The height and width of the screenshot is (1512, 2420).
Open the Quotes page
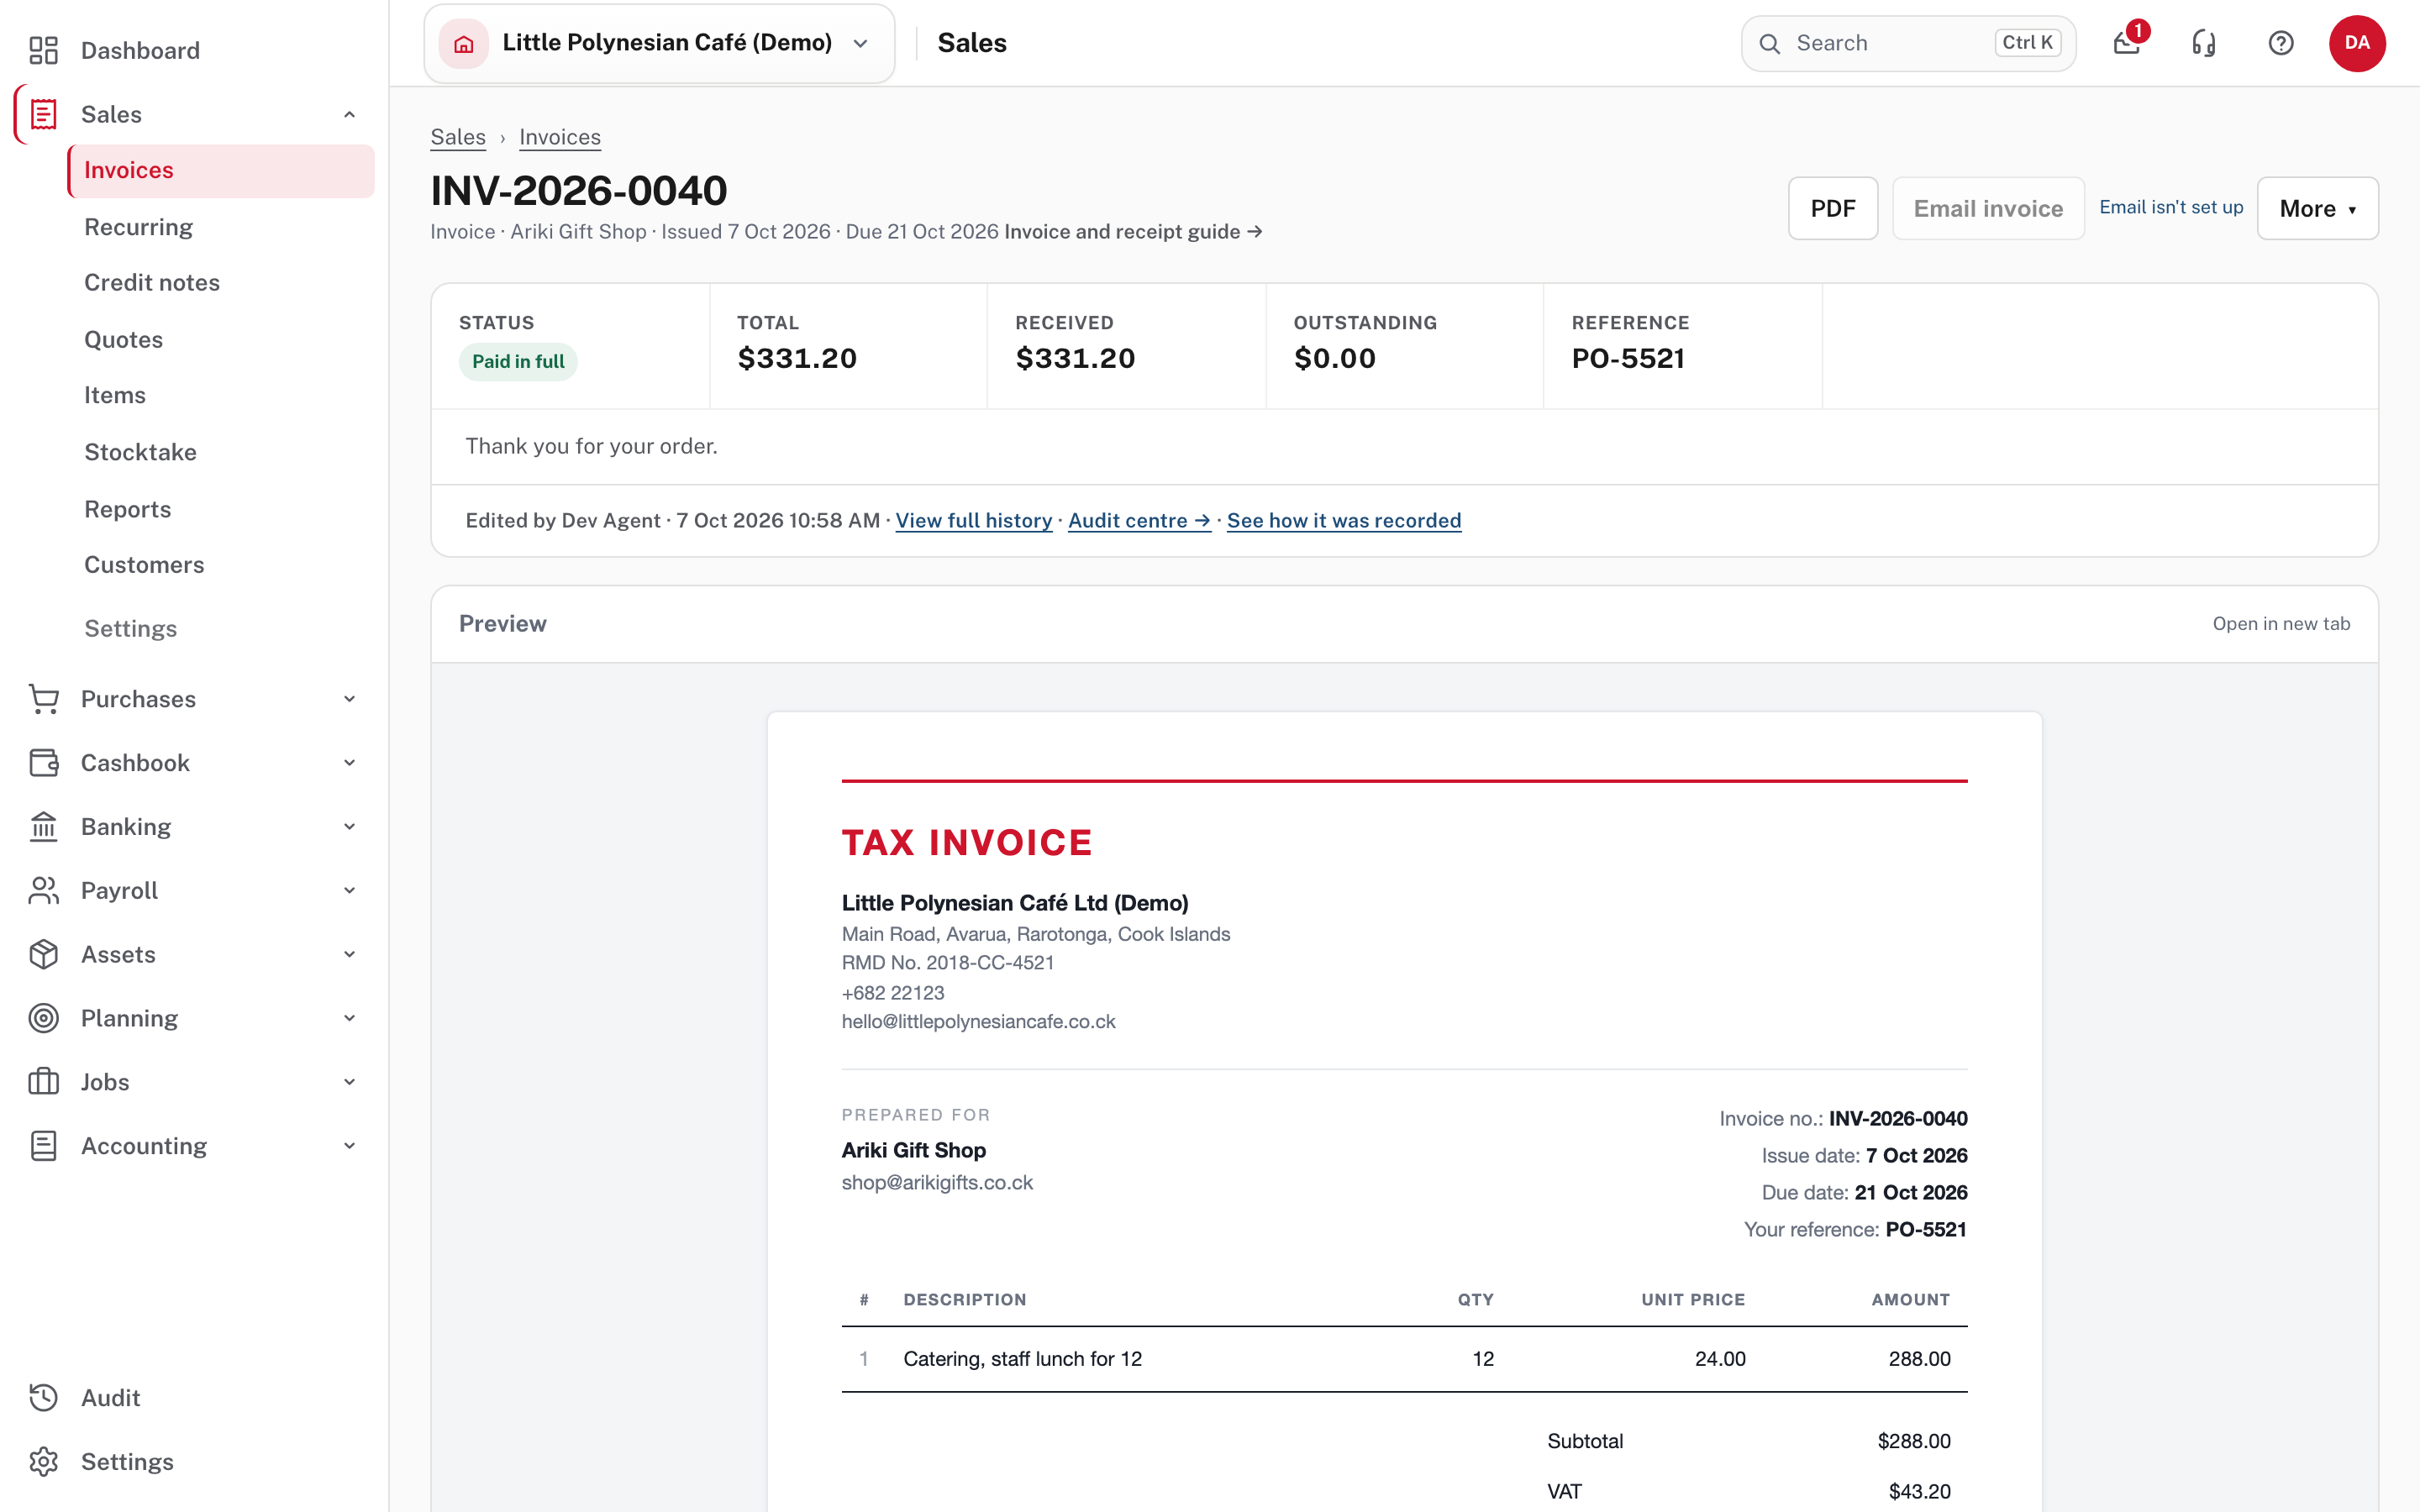123,339
